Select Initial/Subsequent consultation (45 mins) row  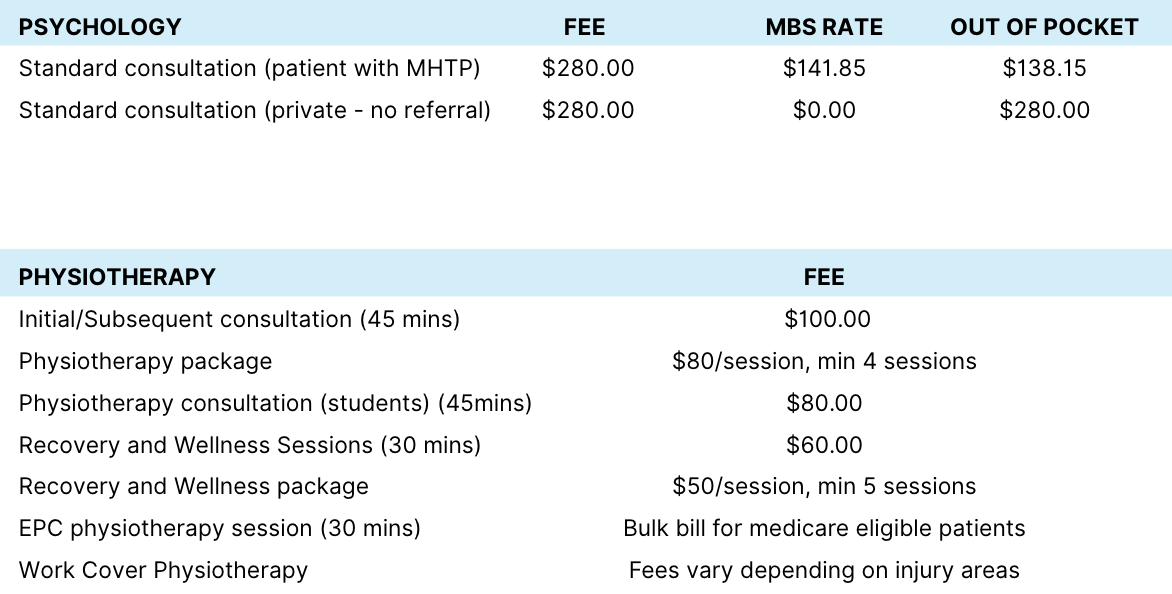point(239,320)
